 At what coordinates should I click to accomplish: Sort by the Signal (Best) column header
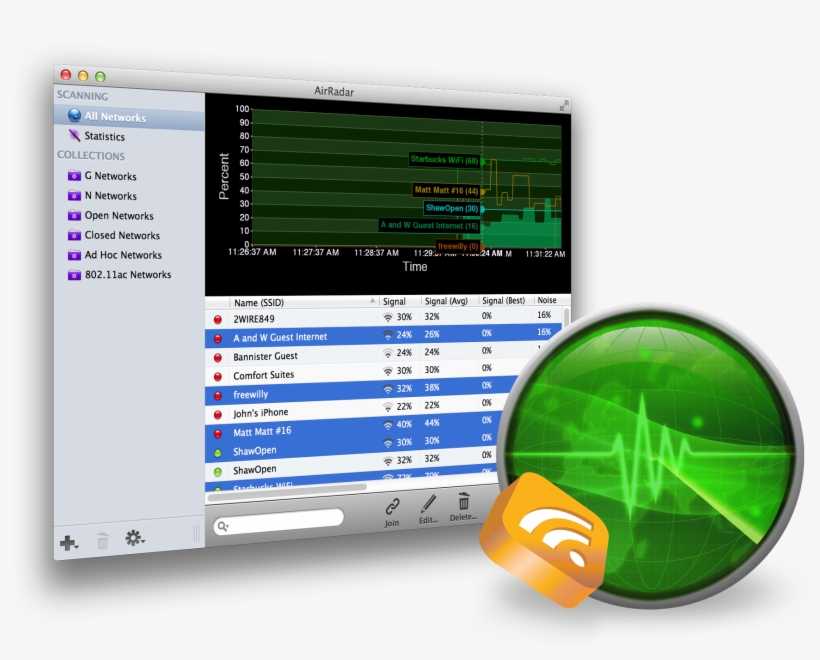pos(505,301)
